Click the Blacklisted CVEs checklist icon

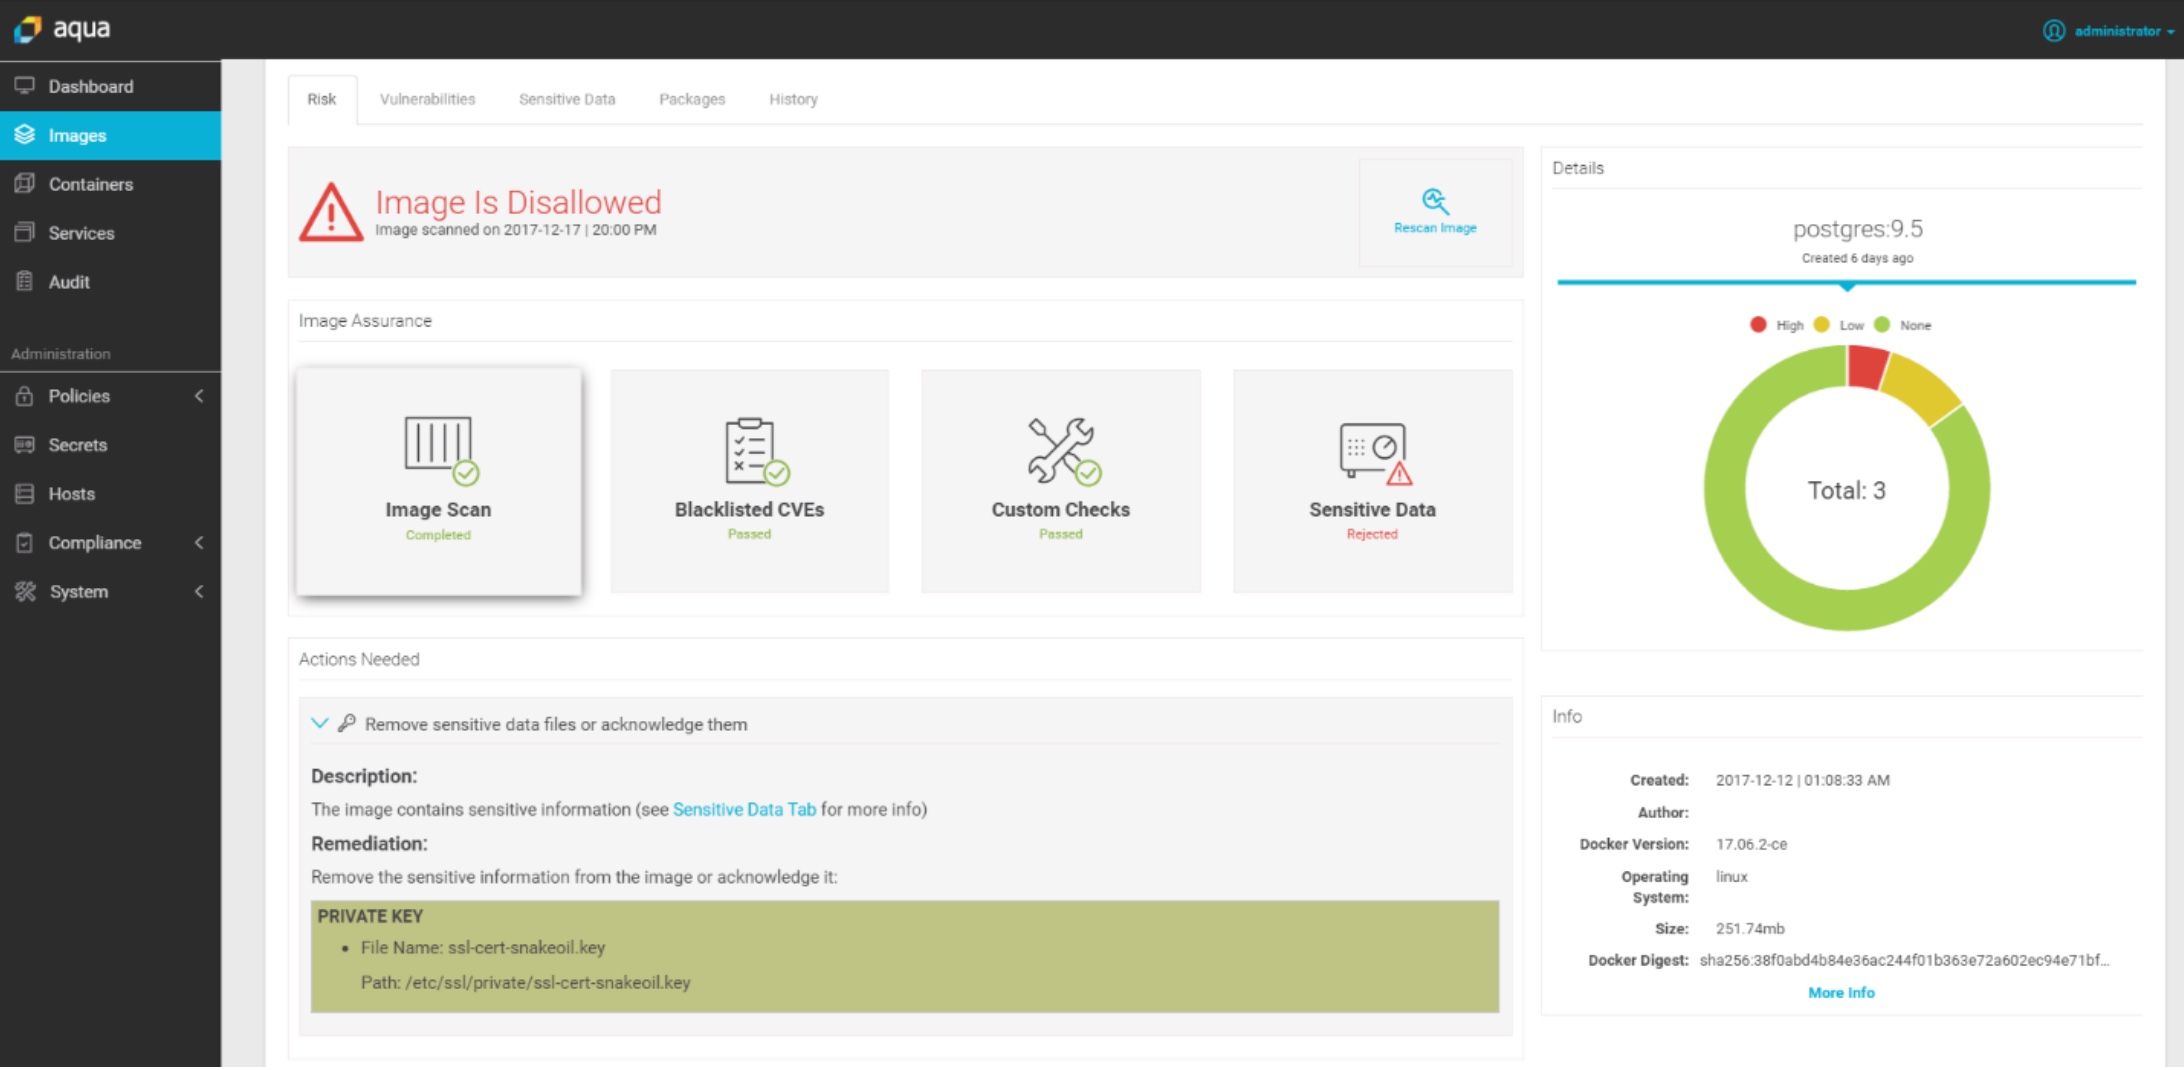pos(756,451)
